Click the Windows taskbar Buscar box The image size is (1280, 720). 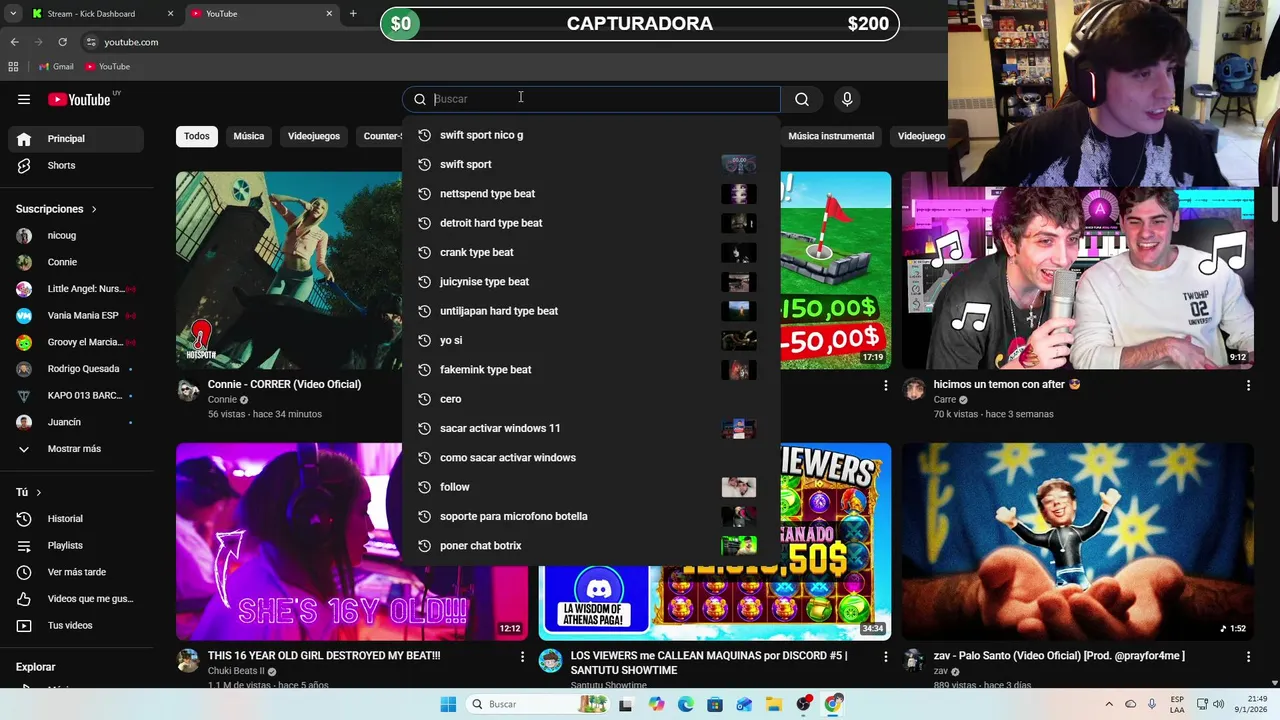[536, 704]
